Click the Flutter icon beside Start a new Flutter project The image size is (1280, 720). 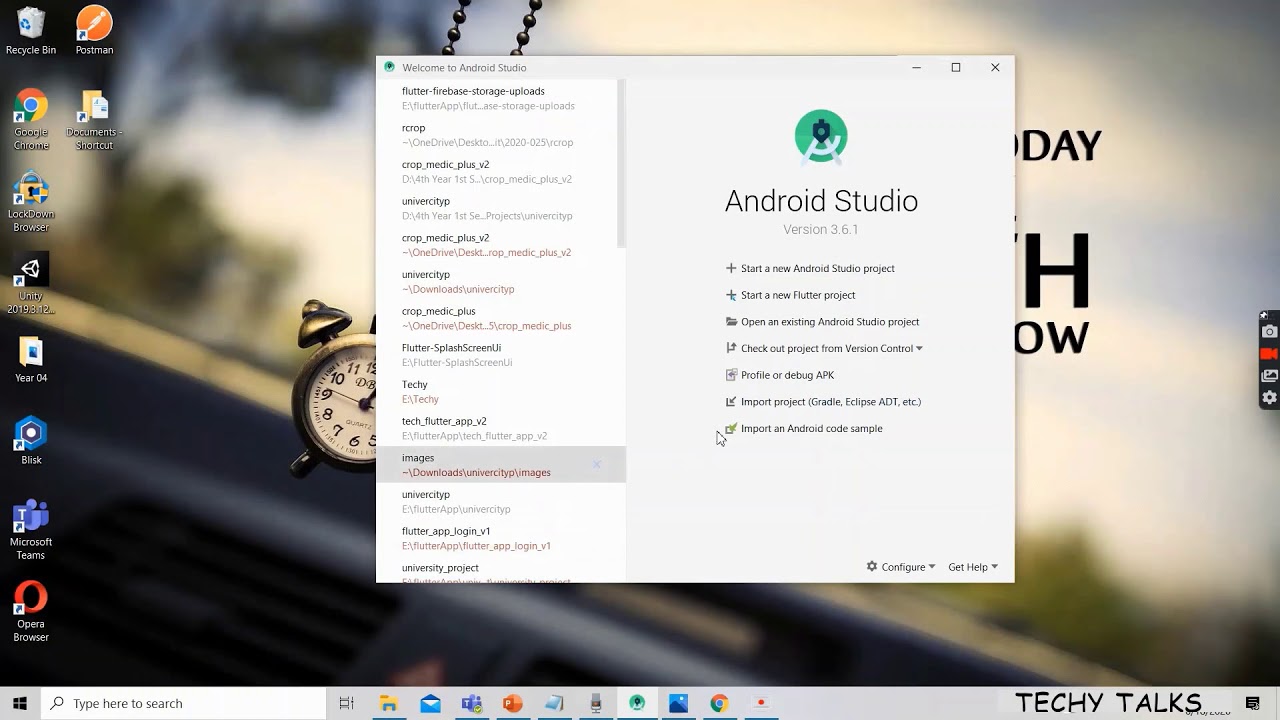(x=731, y=295)
